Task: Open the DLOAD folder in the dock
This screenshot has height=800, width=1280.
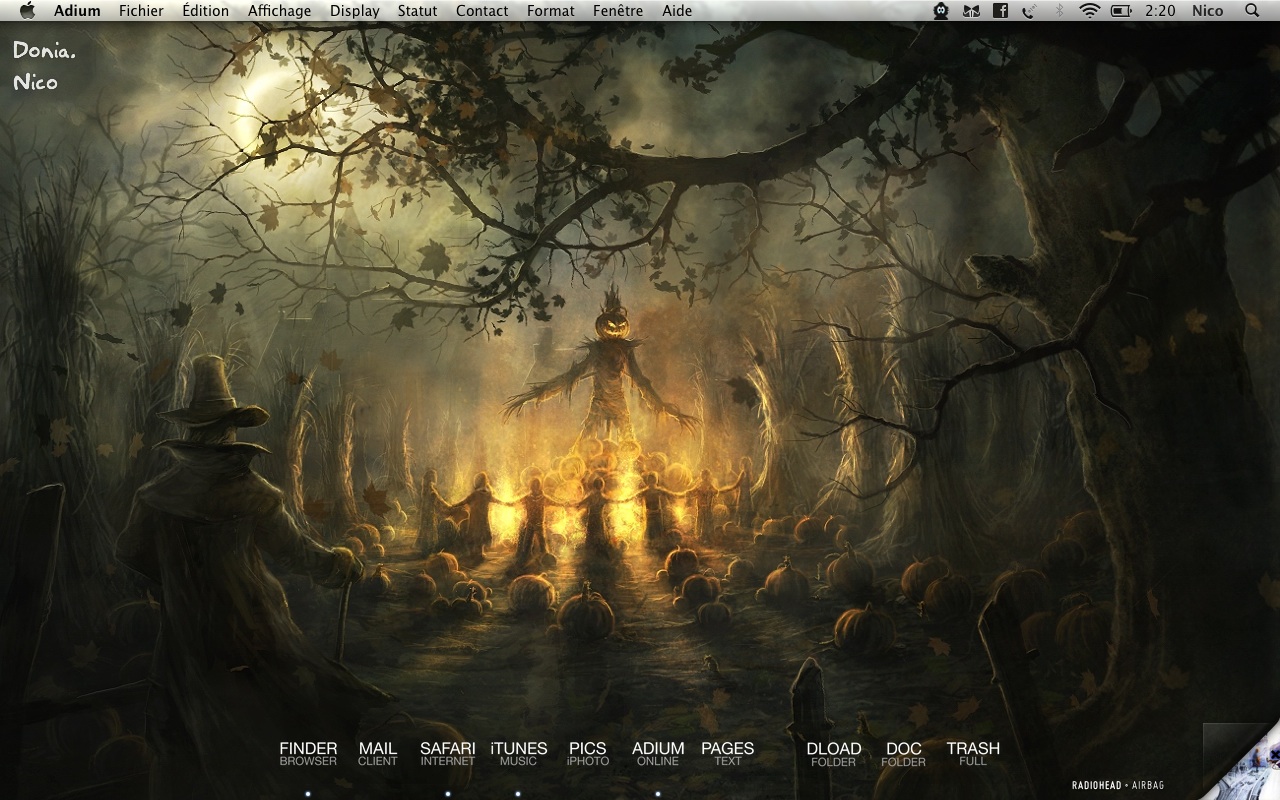Action: point(834,755)
